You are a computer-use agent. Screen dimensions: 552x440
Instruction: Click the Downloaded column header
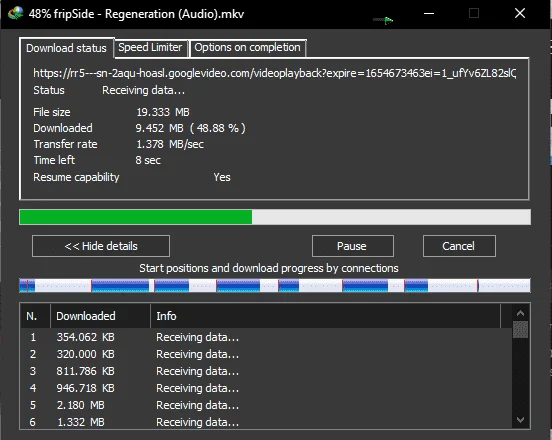click(100, 316)
